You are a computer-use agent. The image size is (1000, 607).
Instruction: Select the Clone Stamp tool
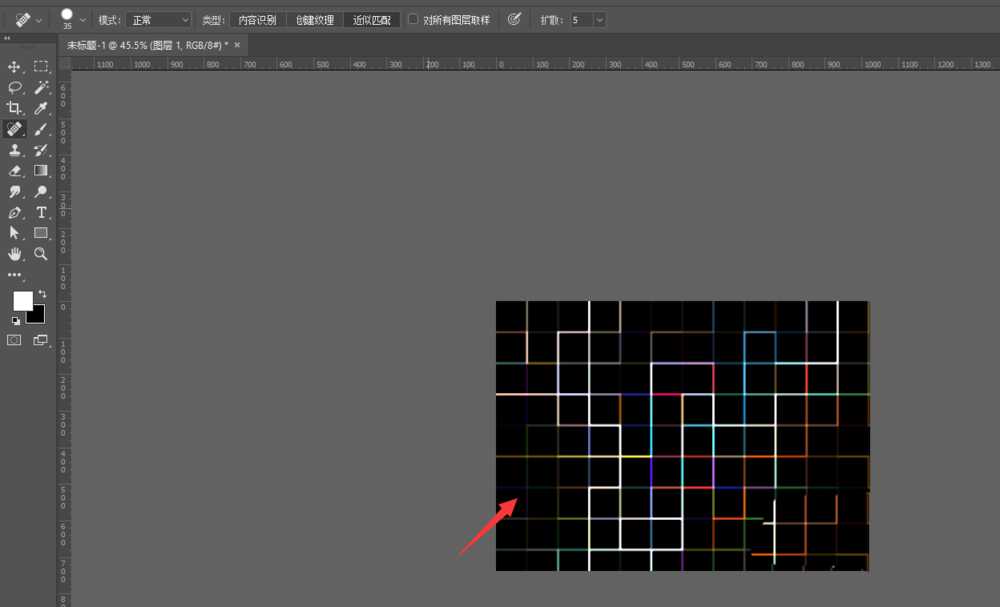click(x=15, y=150)
